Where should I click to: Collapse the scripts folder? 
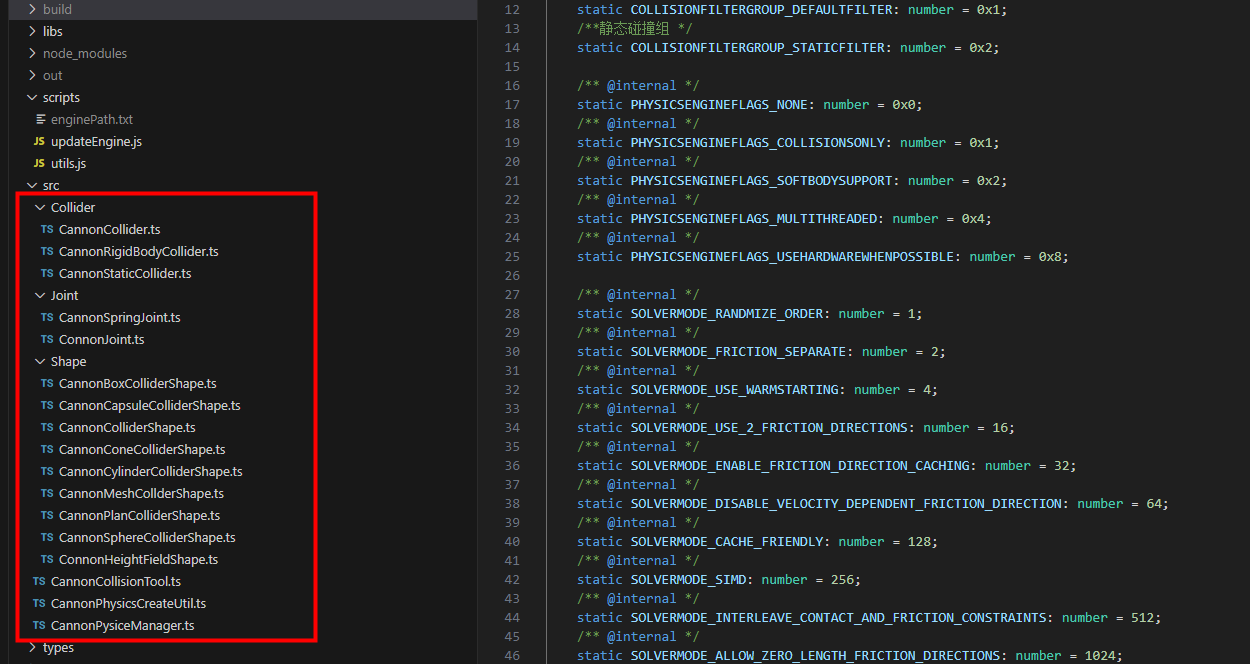[x=32, y=98]
